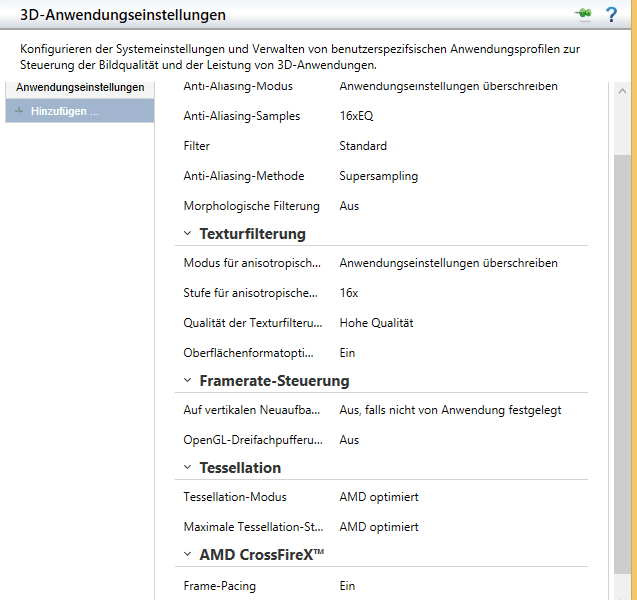Toggle Oberflächenformatoptimierung value Ein
The height and width of the screenshot is (600, 637).
pyautogui.click(x=347, y=353)
